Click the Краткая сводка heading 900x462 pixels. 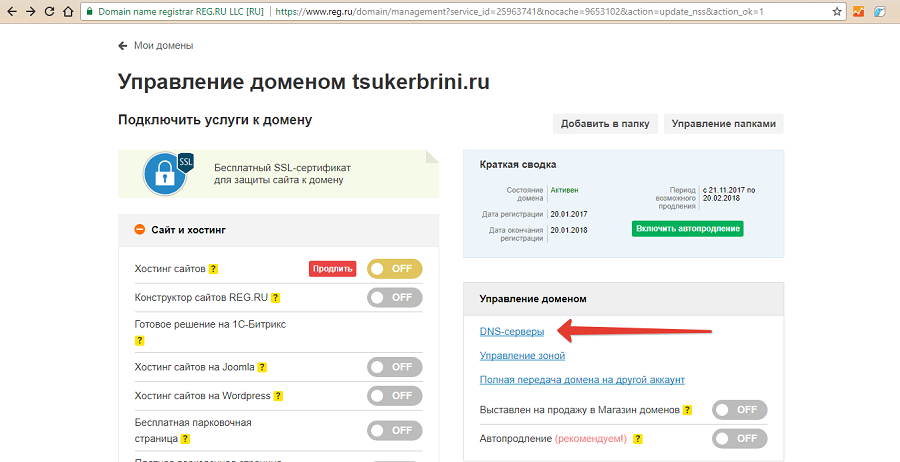(x=518, y=165)
